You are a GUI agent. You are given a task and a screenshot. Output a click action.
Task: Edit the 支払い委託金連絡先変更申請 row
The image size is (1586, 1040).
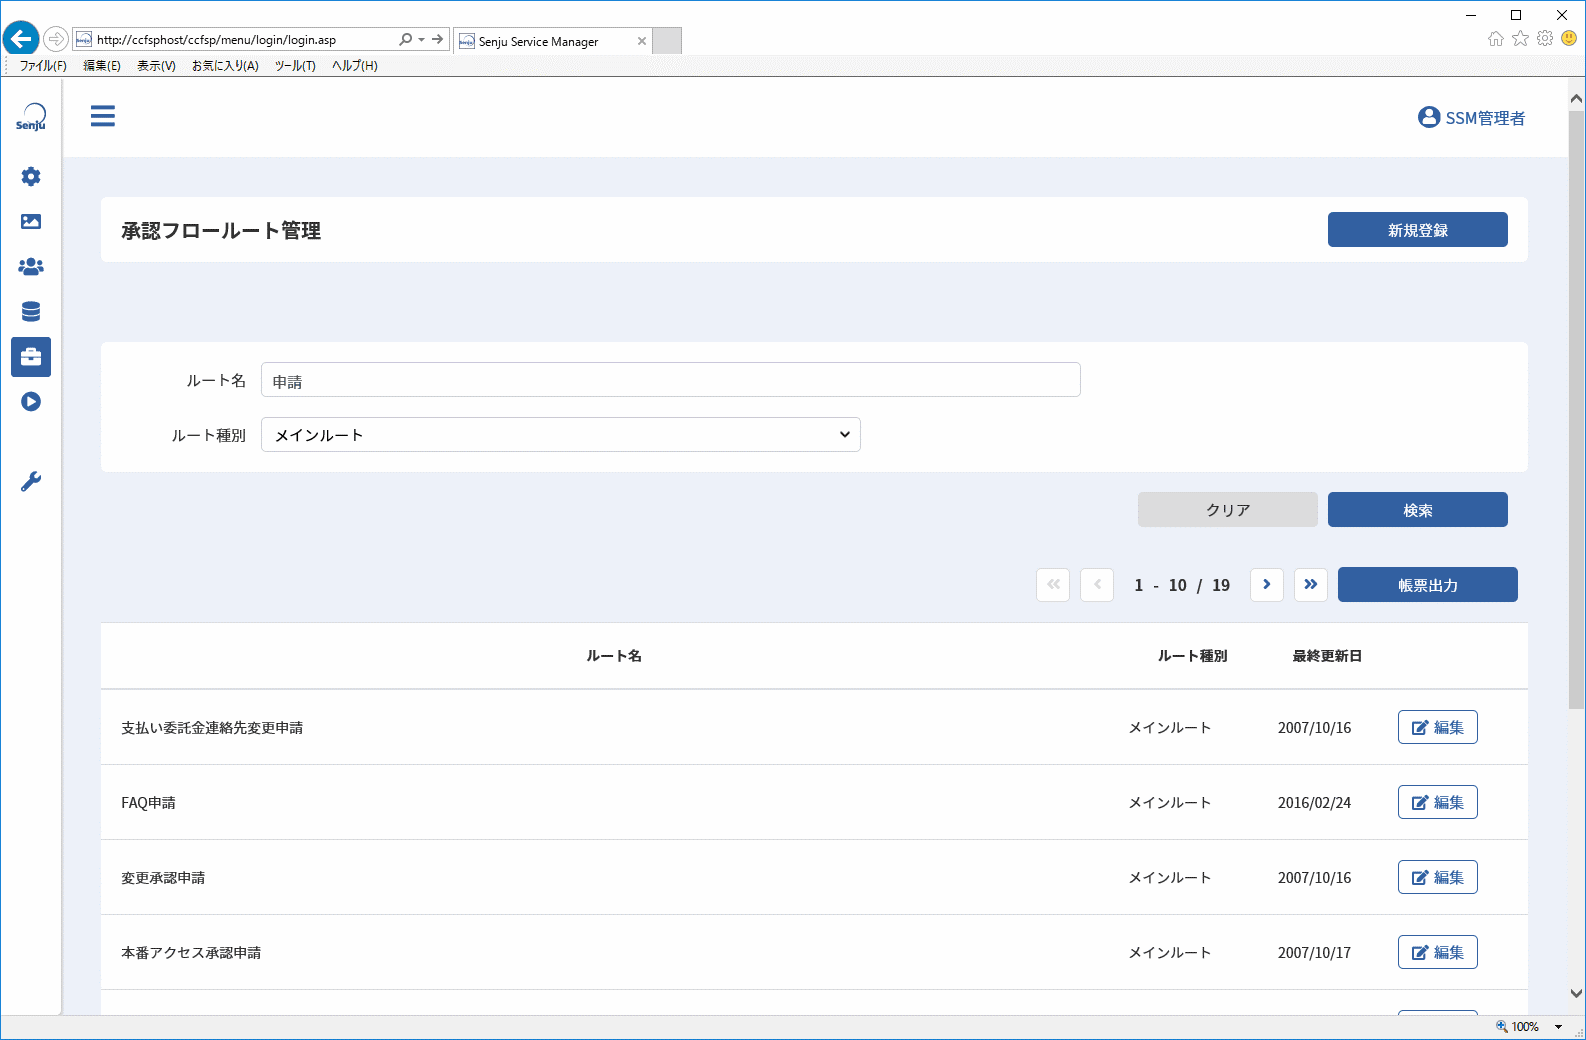click(x=1438, y=727)
